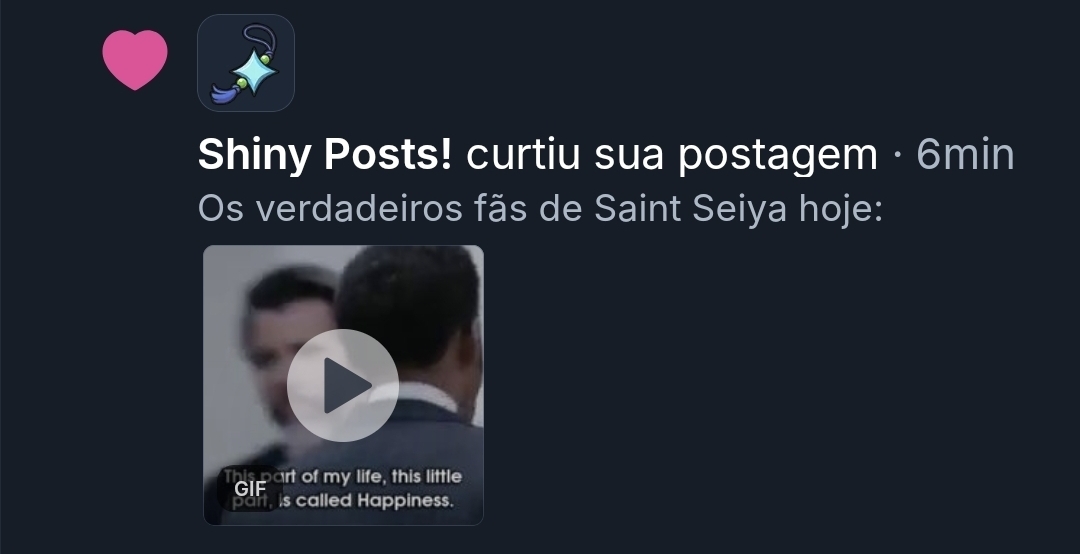Click the GIF badge on the thumbnail

[250, 489]
